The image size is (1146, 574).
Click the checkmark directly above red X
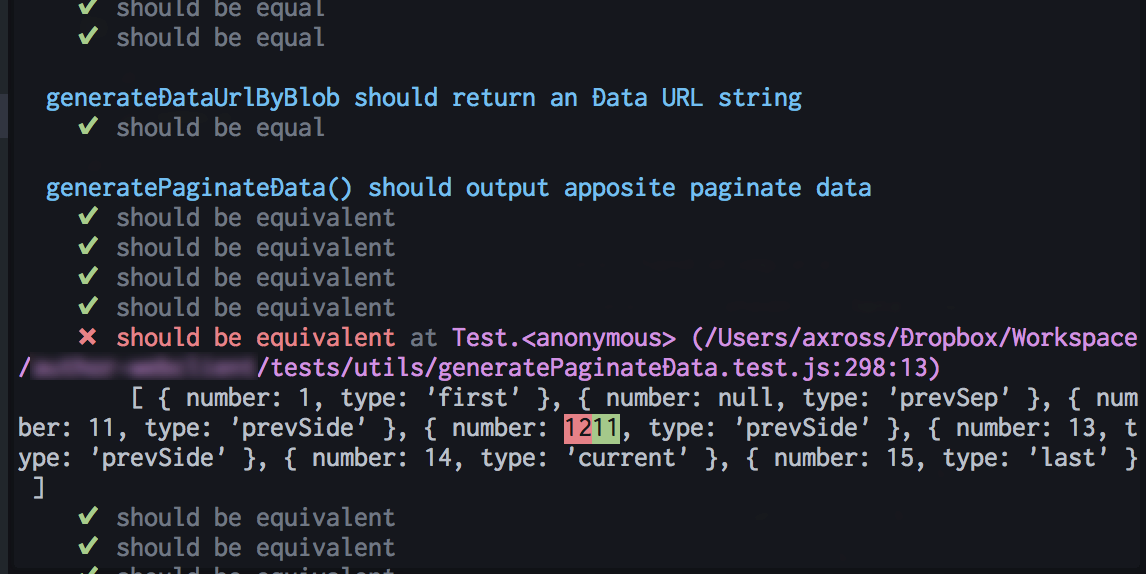[88, 306]
